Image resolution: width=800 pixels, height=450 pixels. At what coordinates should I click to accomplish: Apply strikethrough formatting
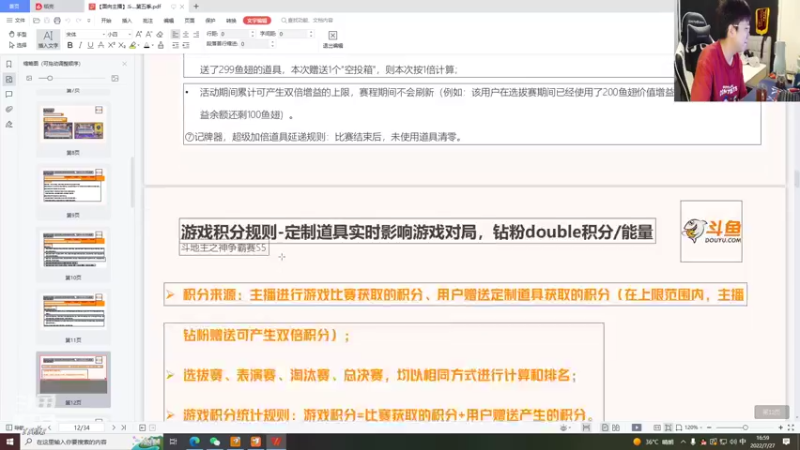tap(101, 45)
